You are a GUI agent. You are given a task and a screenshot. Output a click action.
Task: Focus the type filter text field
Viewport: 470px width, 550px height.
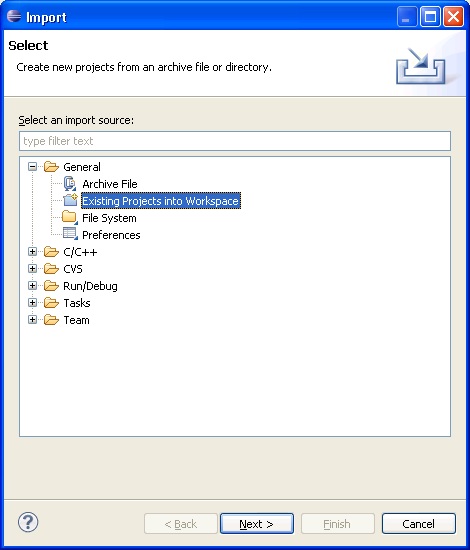tap(235, 141)
